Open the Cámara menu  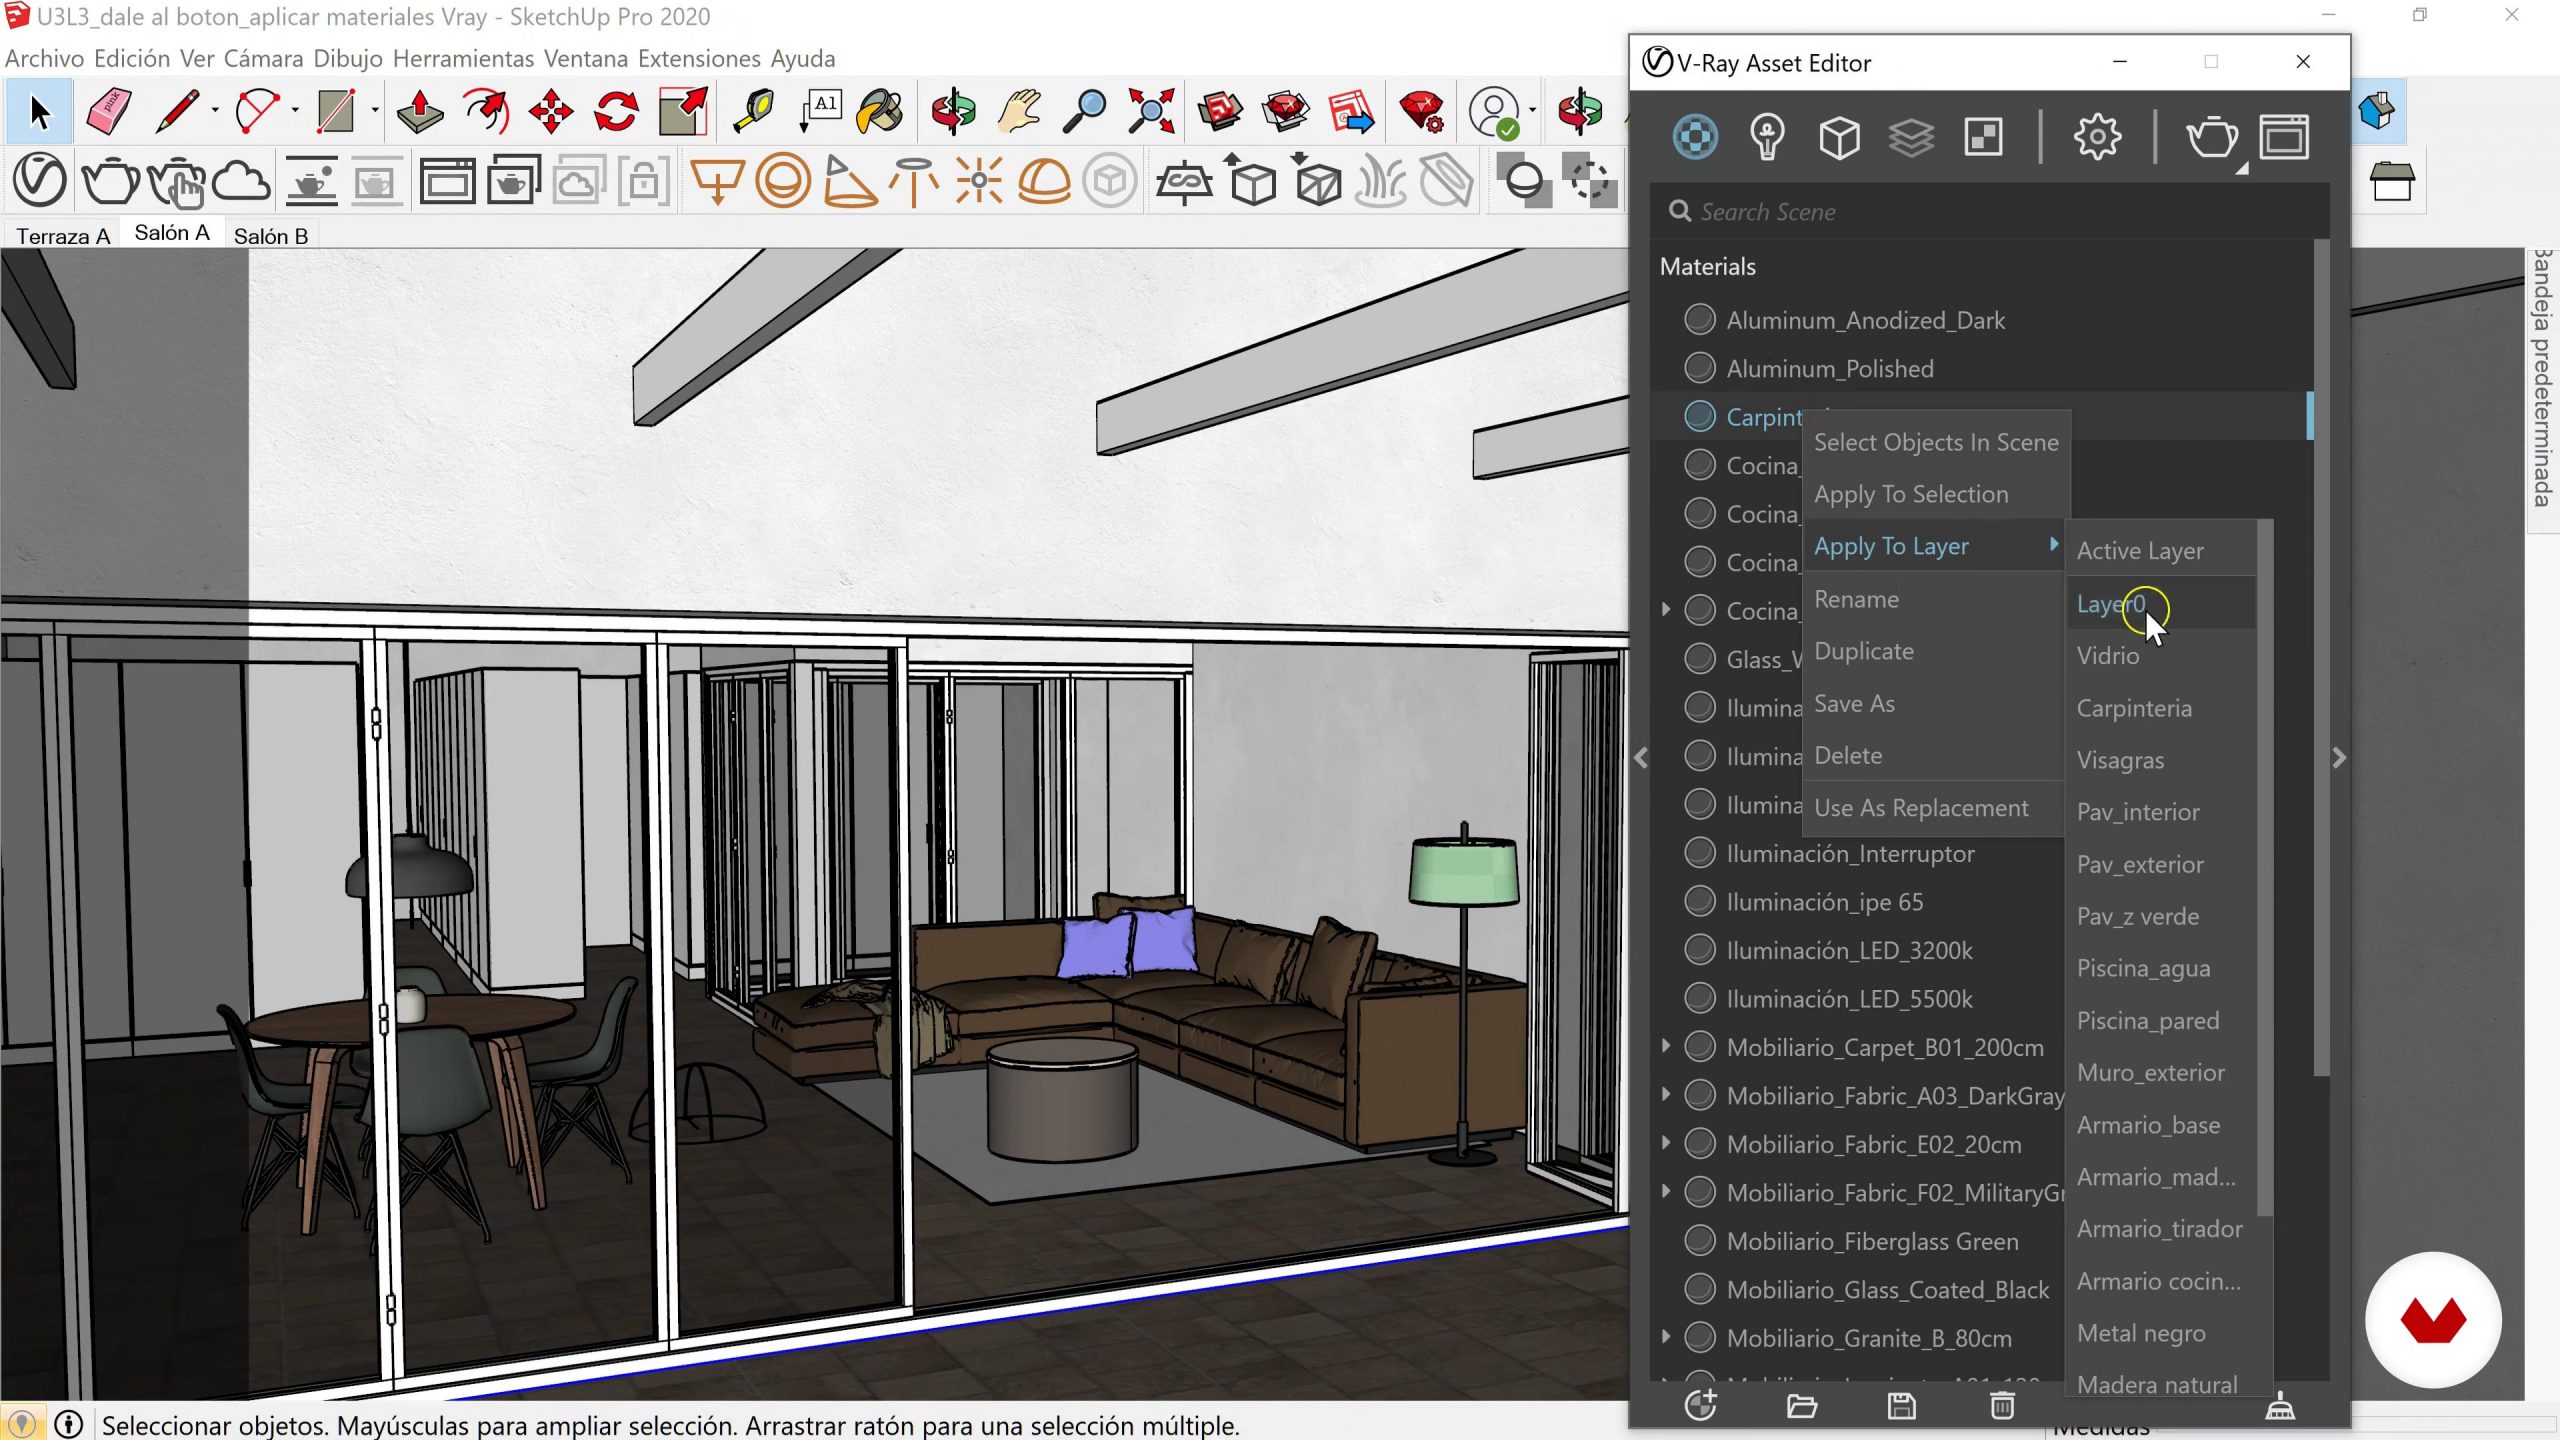(264, 59)
